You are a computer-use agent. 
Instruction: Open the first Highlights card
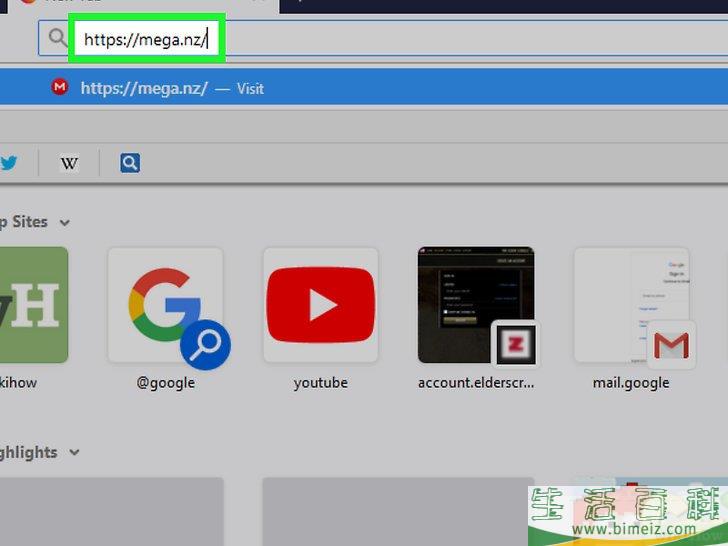111,512
